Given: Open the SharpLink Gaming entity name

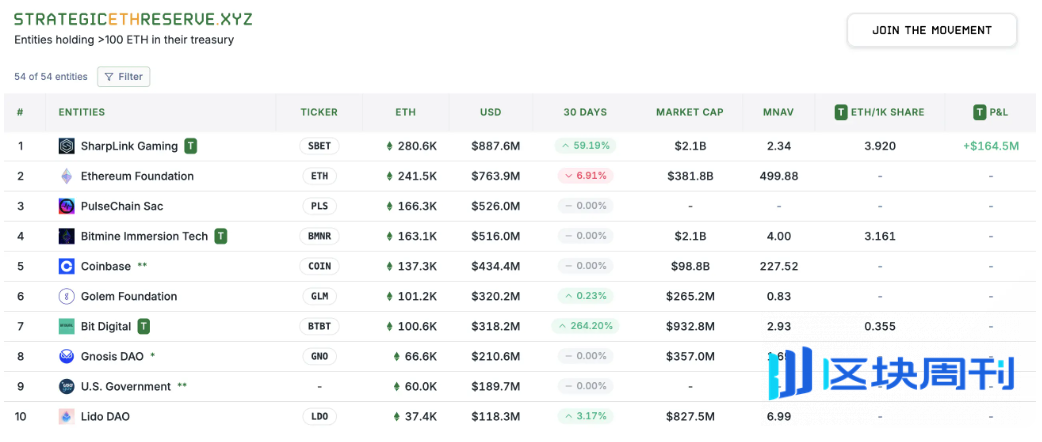Looking at the screenshot, I should [129, 146].
